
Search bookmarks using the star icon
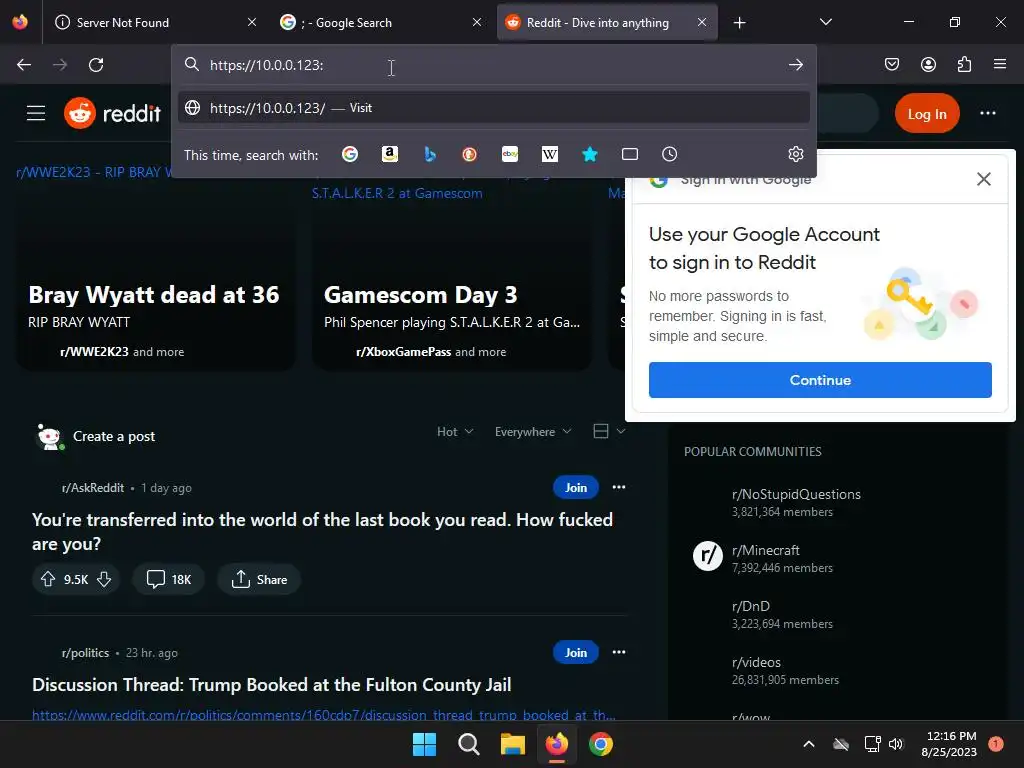tap(590, 154)
